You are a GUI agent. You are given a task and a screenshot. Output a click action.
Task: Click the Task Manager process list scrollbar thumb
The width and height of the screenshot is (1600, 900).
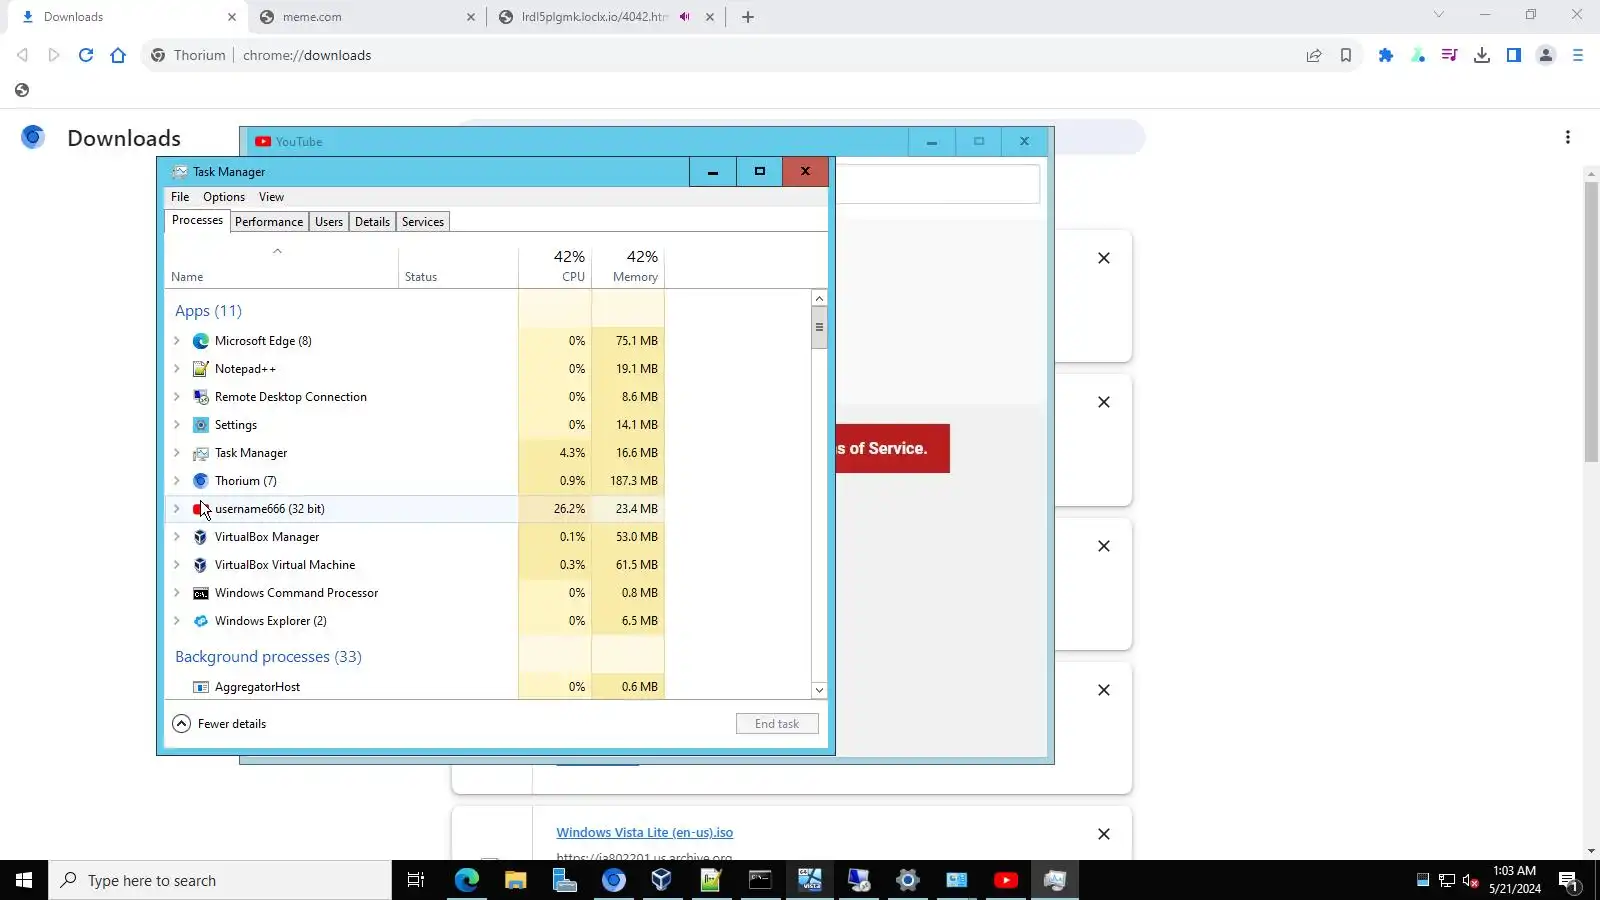[819, 327]
